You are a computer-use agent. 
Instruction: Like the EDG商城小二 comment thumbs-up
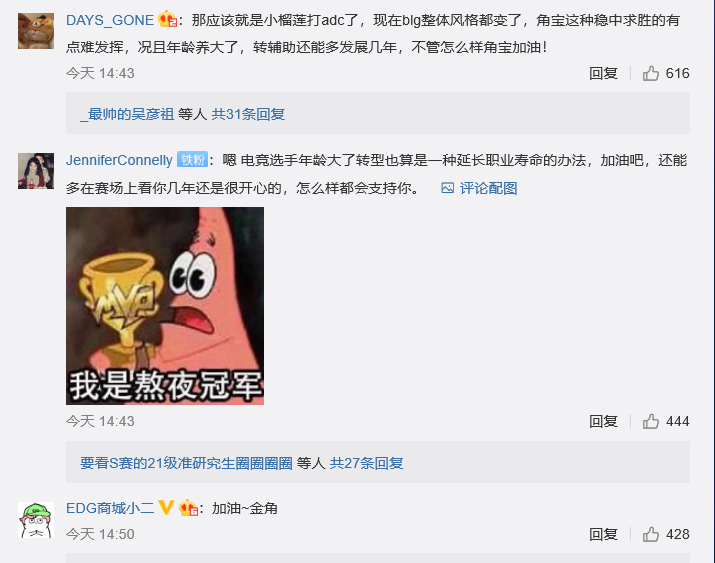[x=650, y=534]
